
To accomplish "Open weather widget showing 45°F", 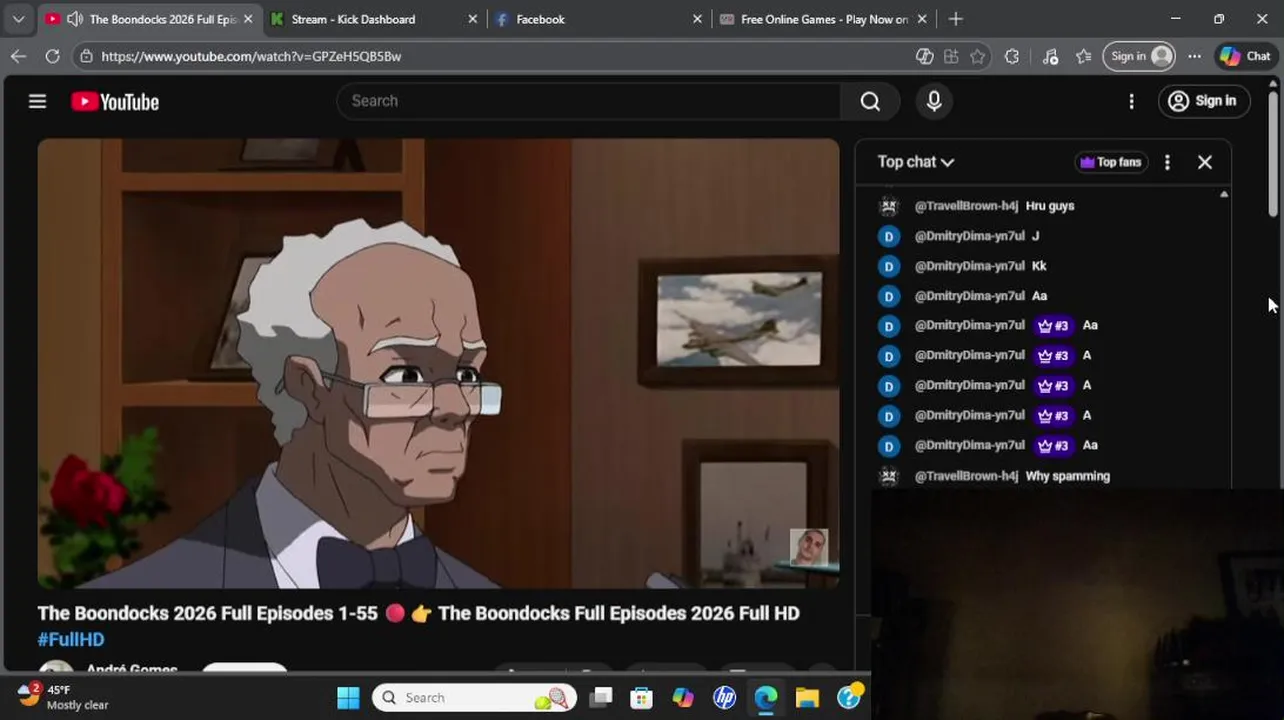I will coord(64,697).
